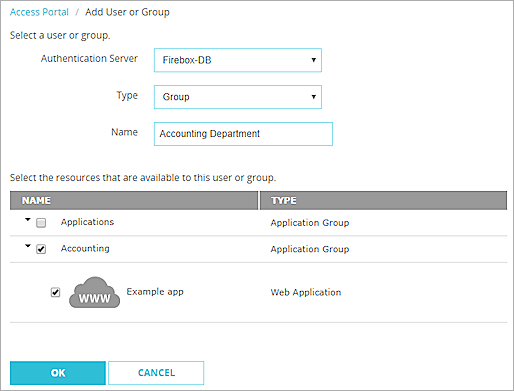Collapse the Accounting group arrow
The height and width of the screenshot is (391, 514).
(x=28, y=246)
